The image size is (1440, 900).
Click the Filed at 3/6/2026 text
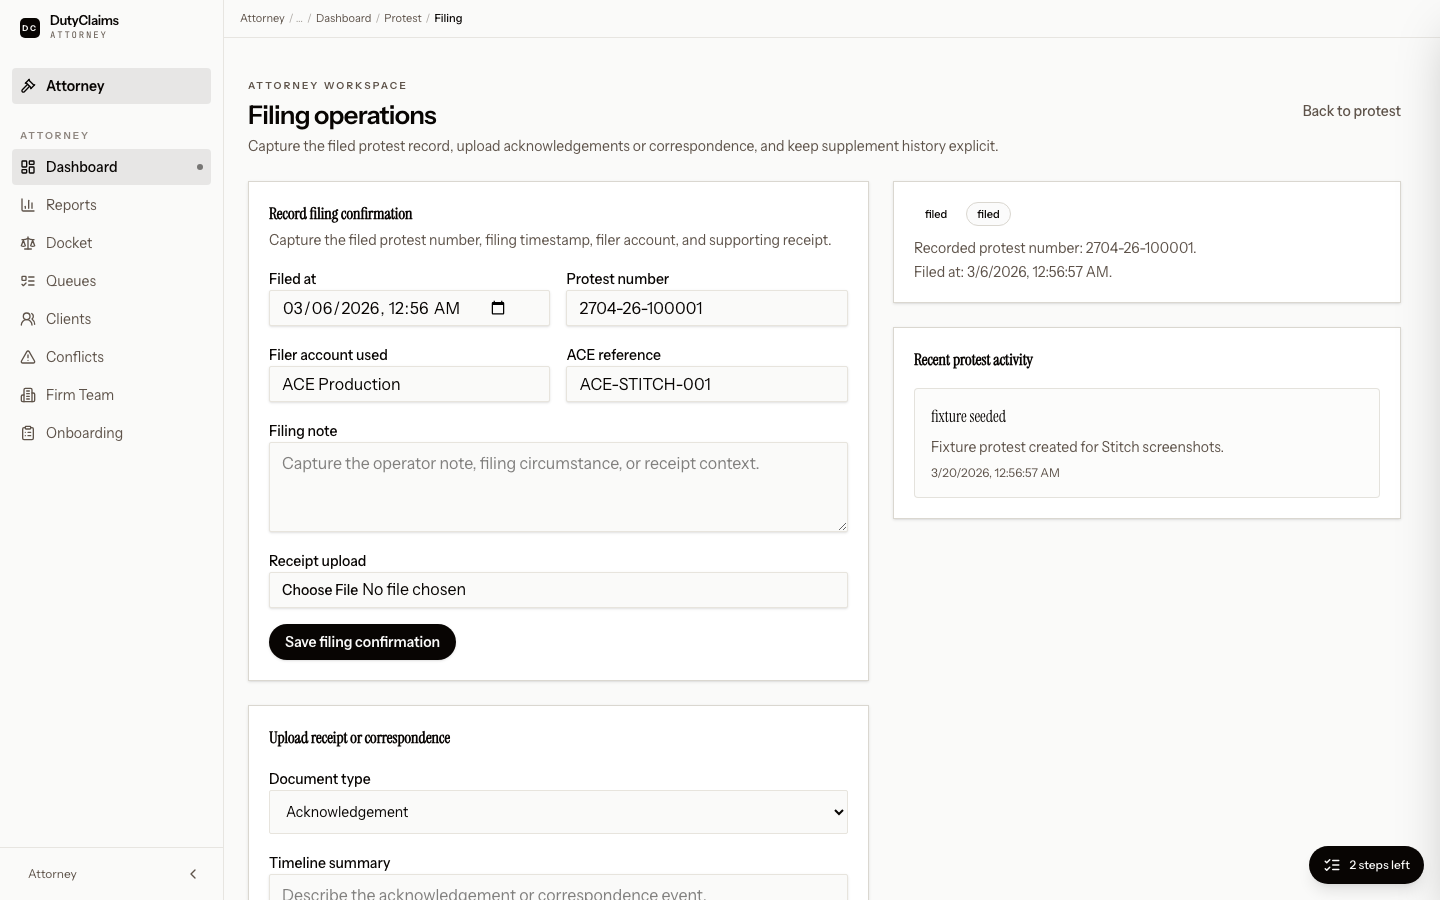tap(1013, 272)
